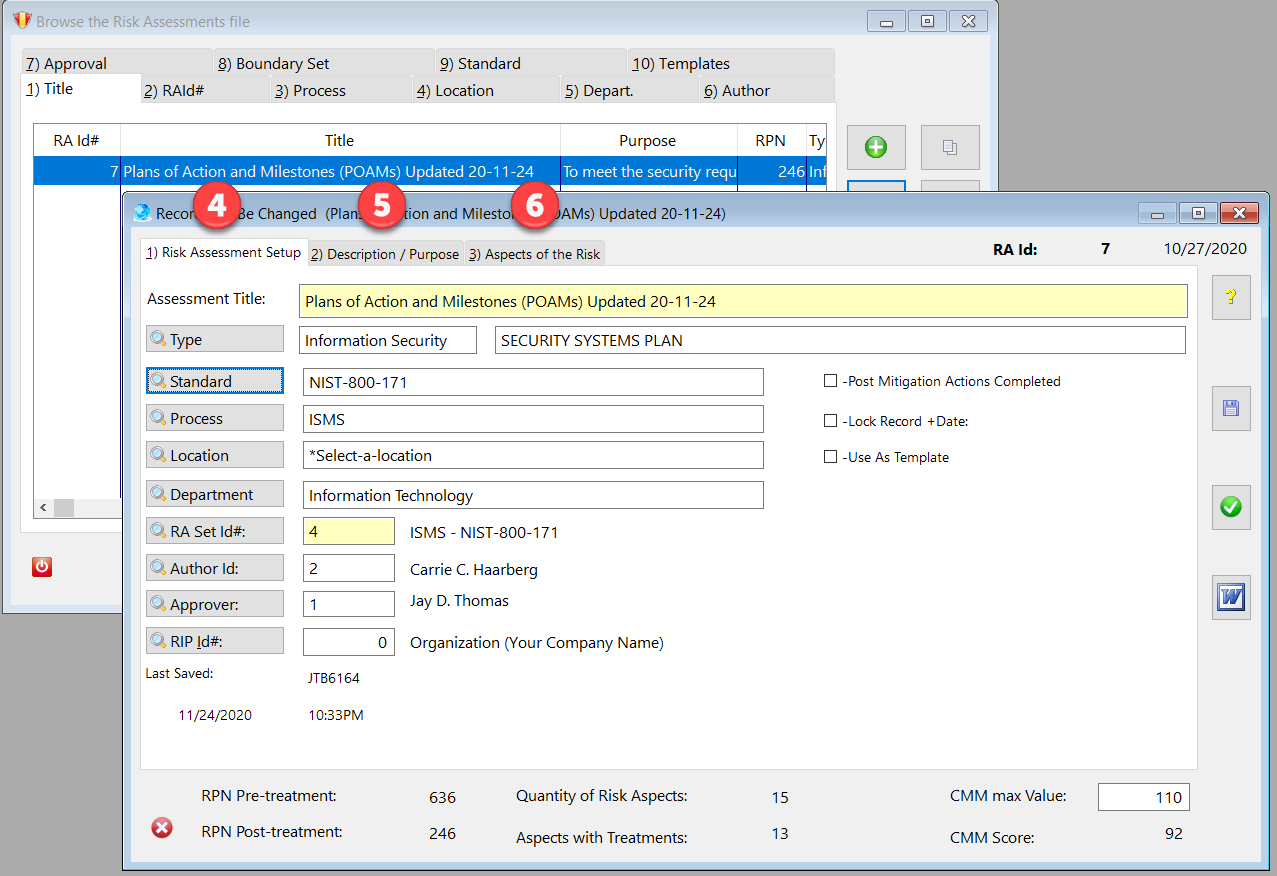Viewport: 1277px width, 876px height.
Task: Switch to Description / Purpose tab
Action: [x=385, y=254]
